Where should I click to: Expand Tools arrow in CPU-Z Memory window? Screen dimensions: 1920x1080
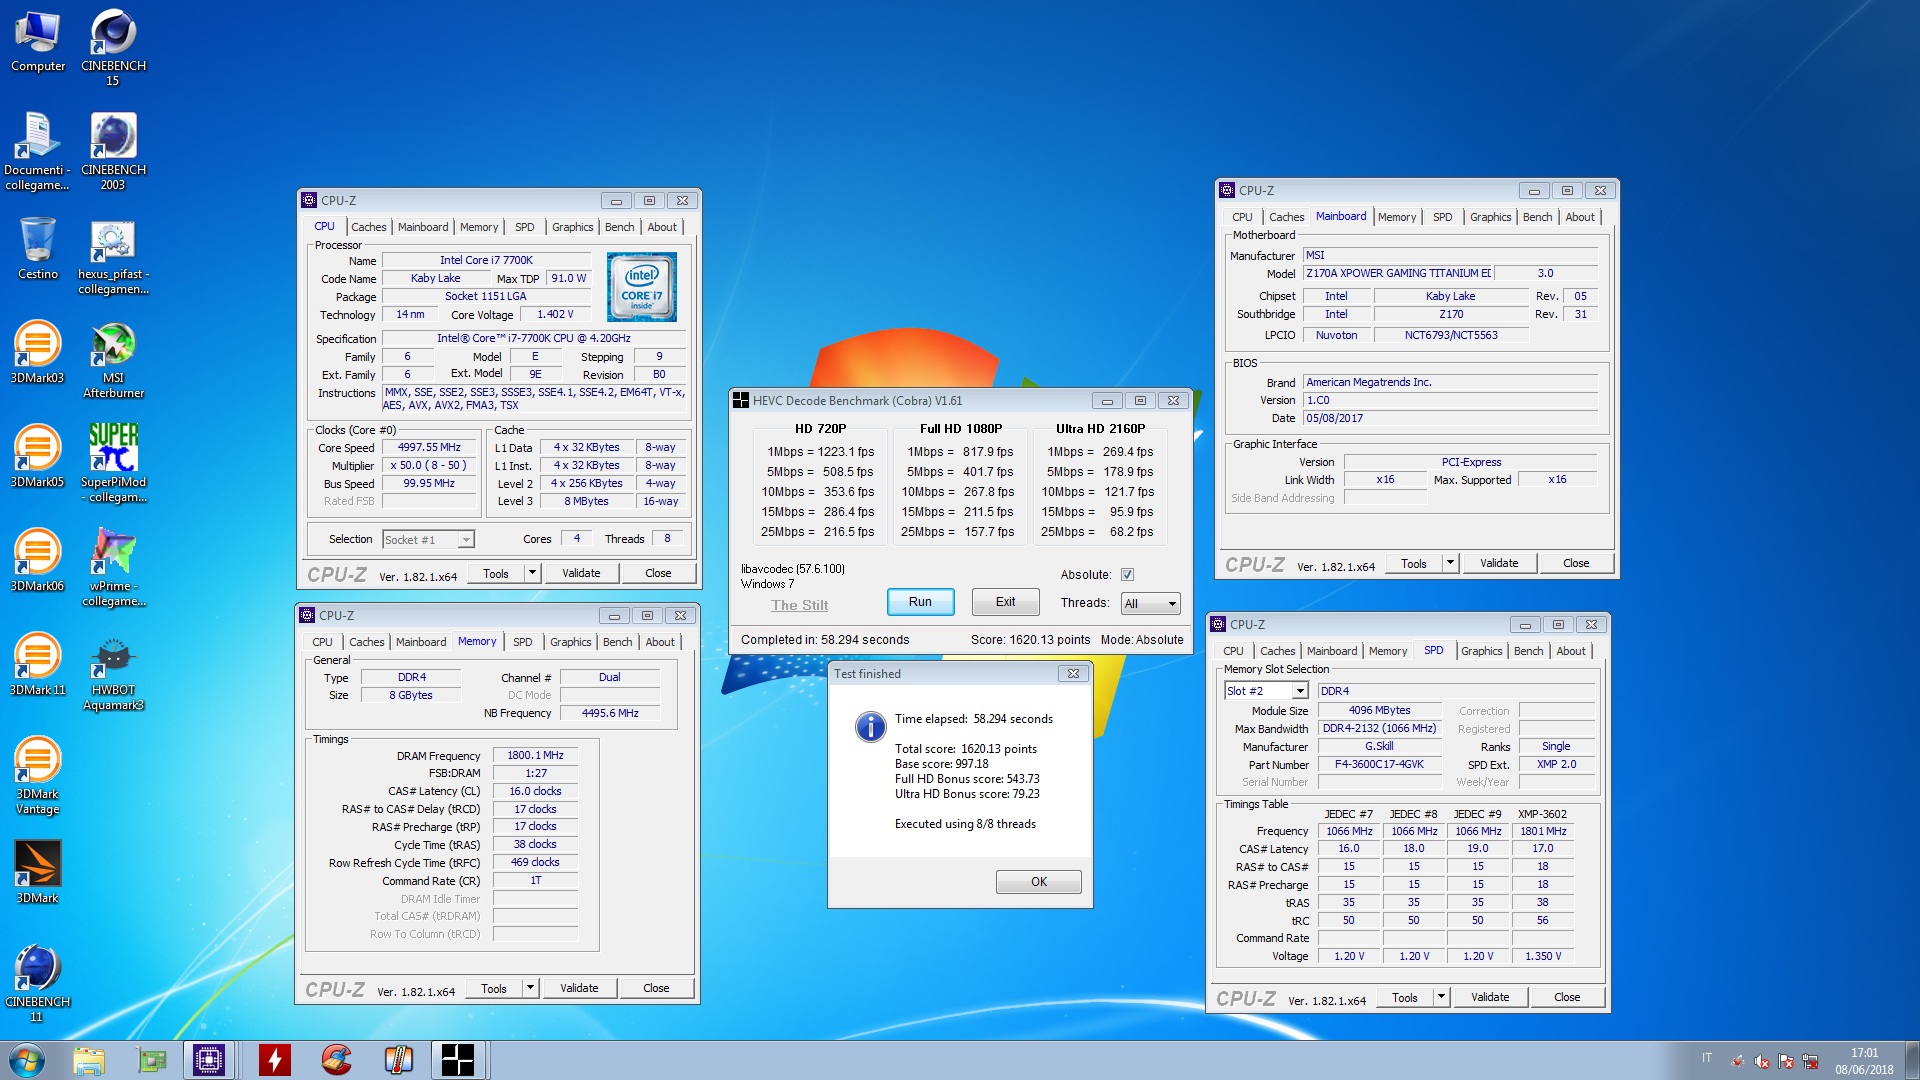click(x=530, y=988)
